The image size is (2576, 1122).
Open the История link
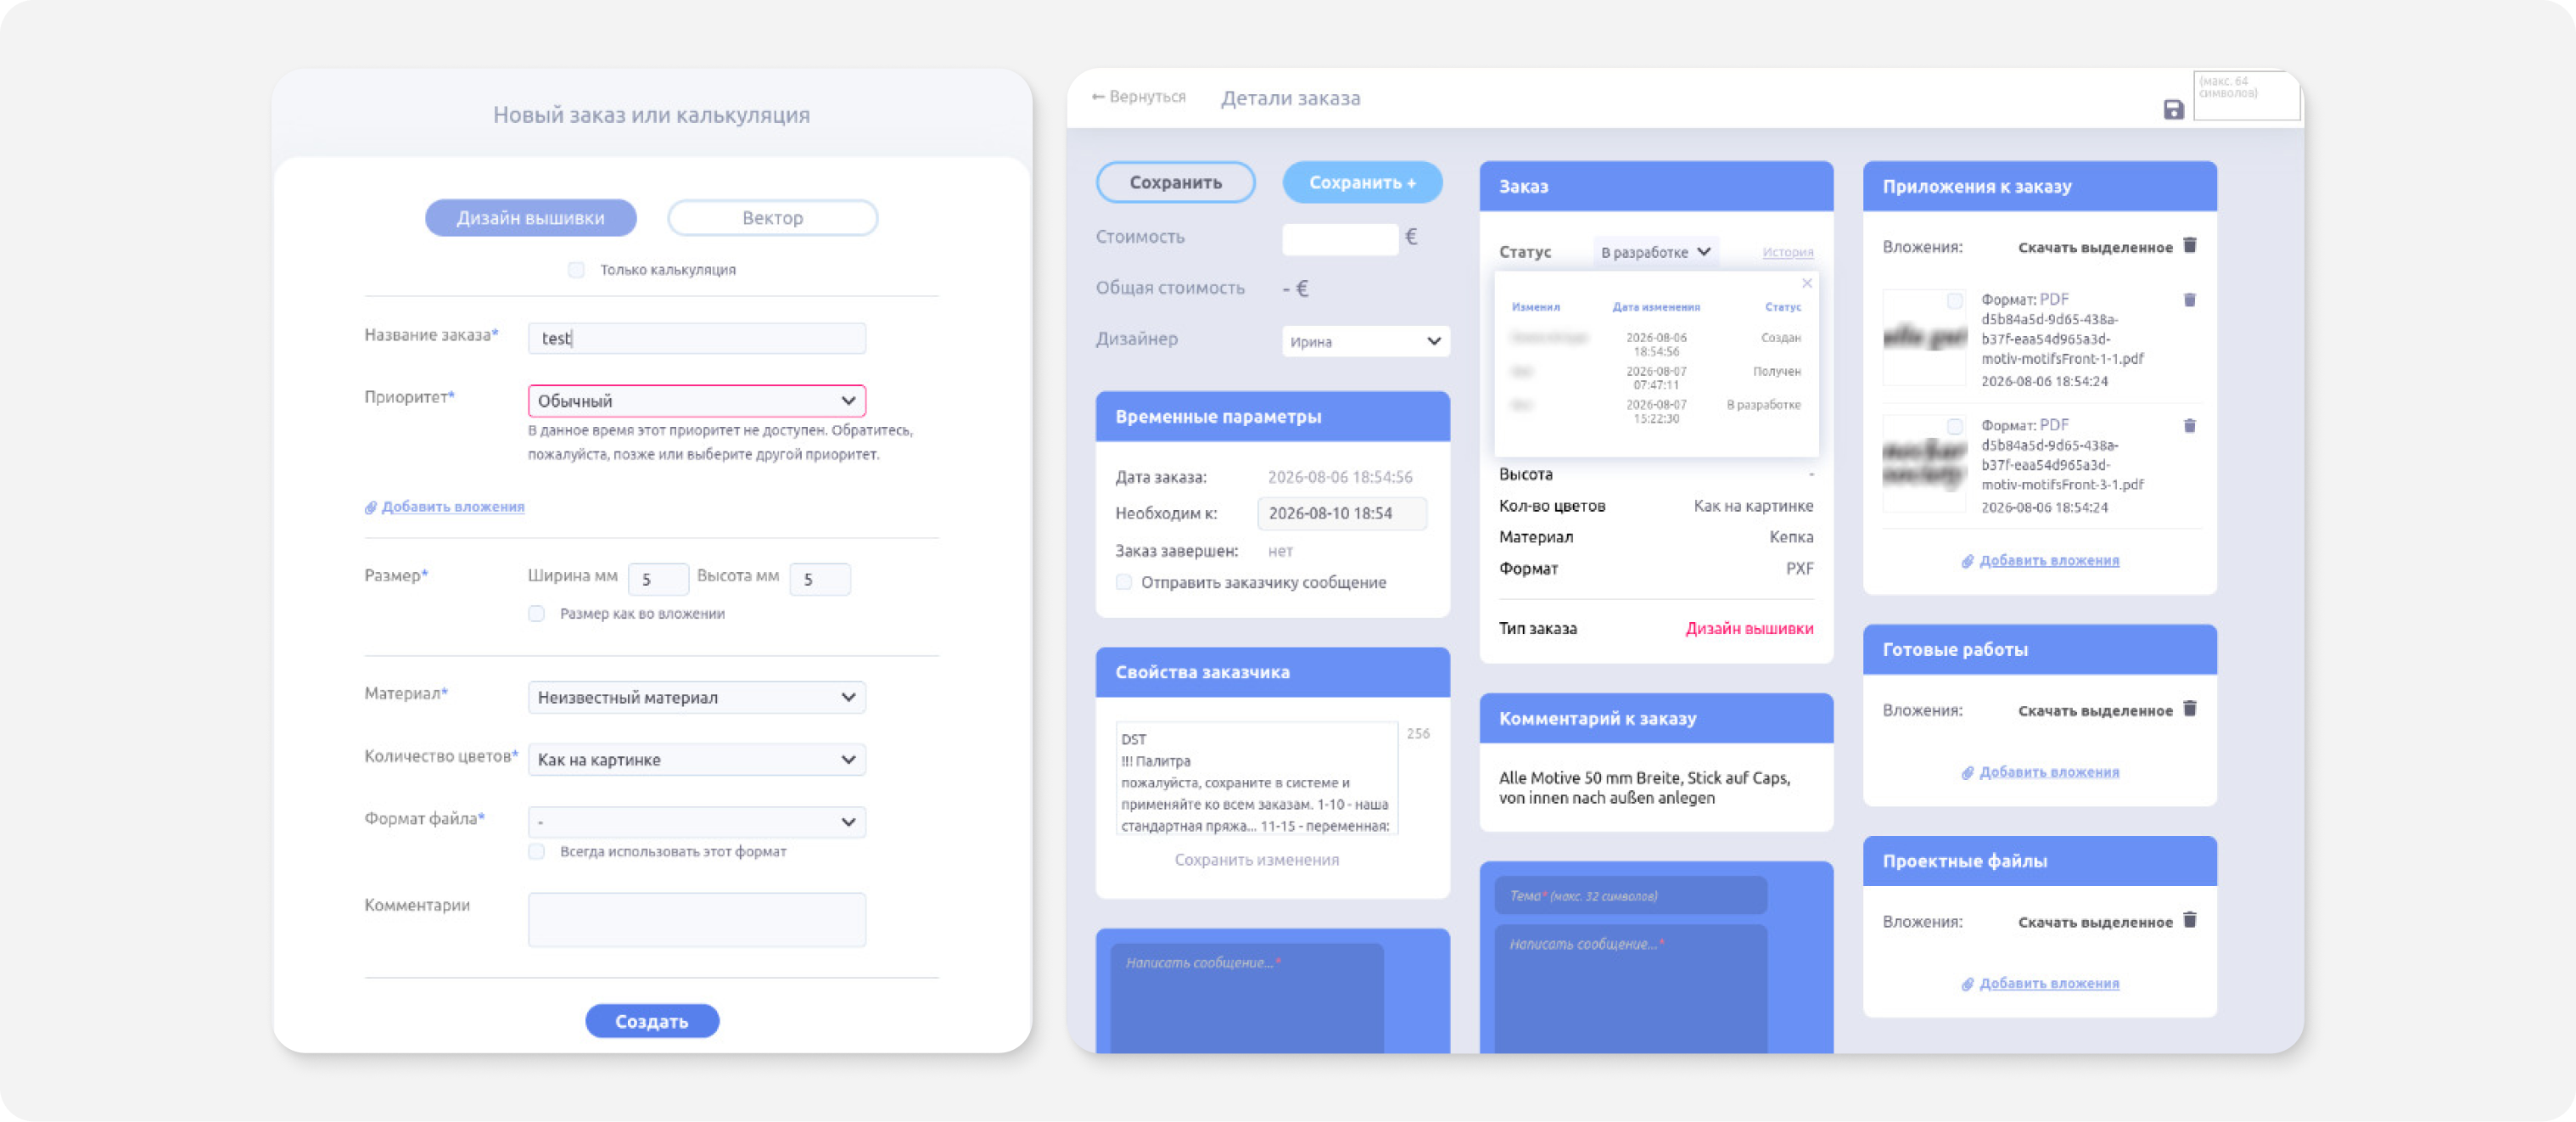coord(1787,252)
